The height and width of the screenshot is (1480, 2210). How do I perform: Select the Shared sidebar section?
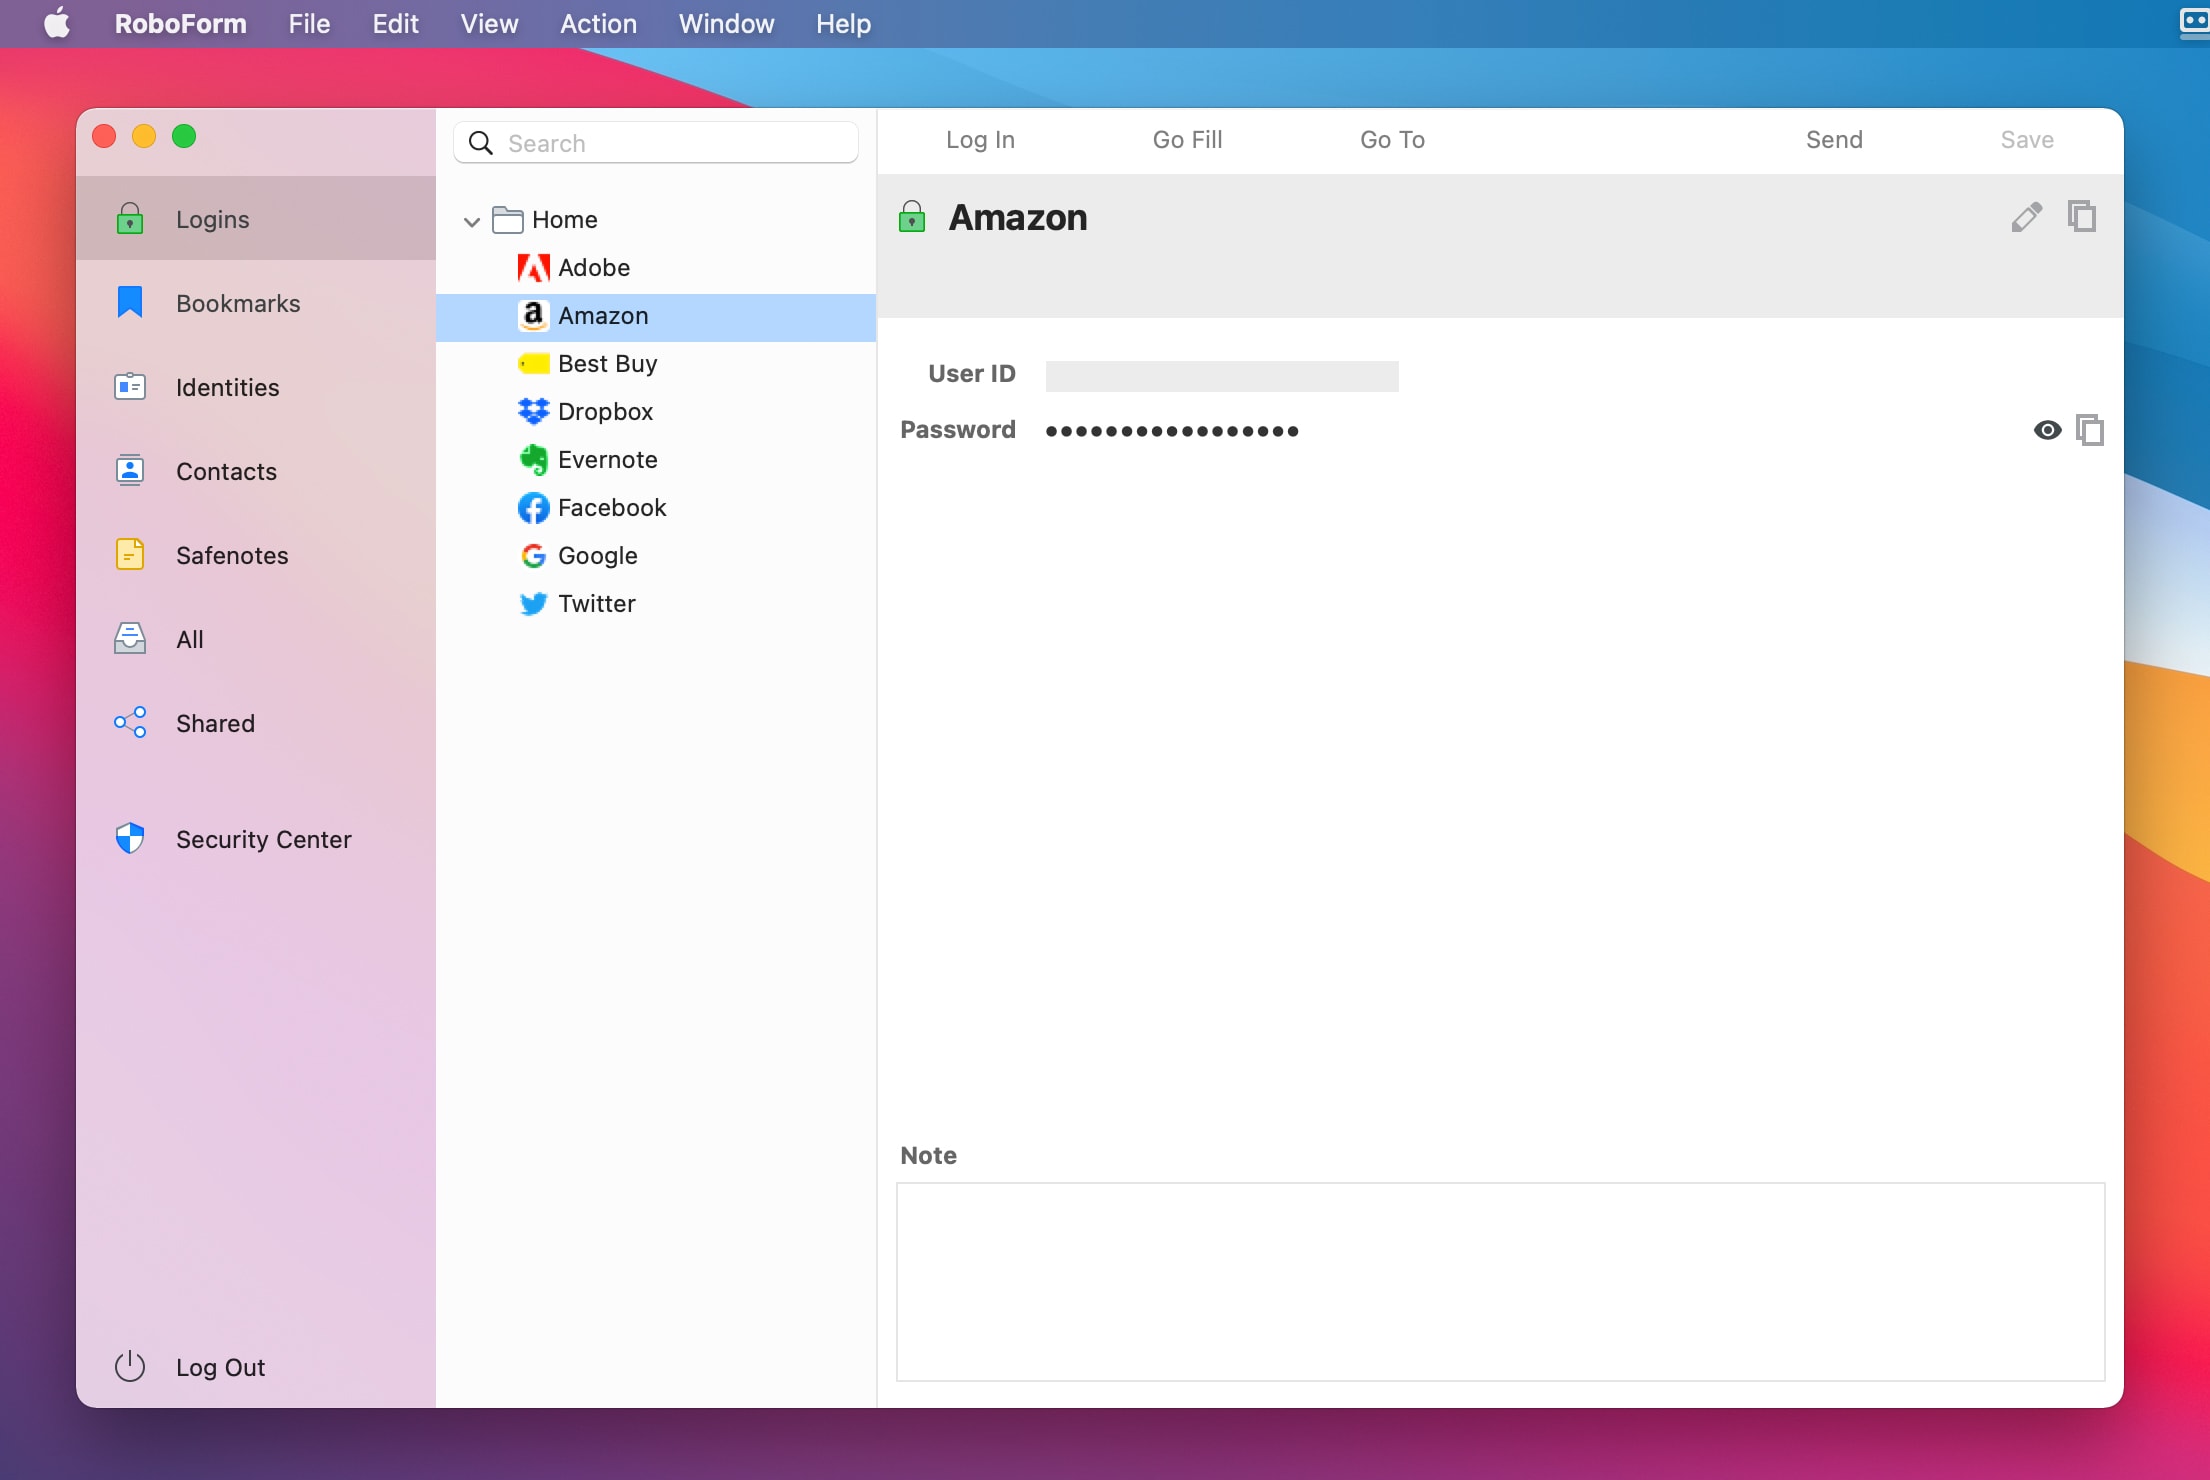[215, 723]
